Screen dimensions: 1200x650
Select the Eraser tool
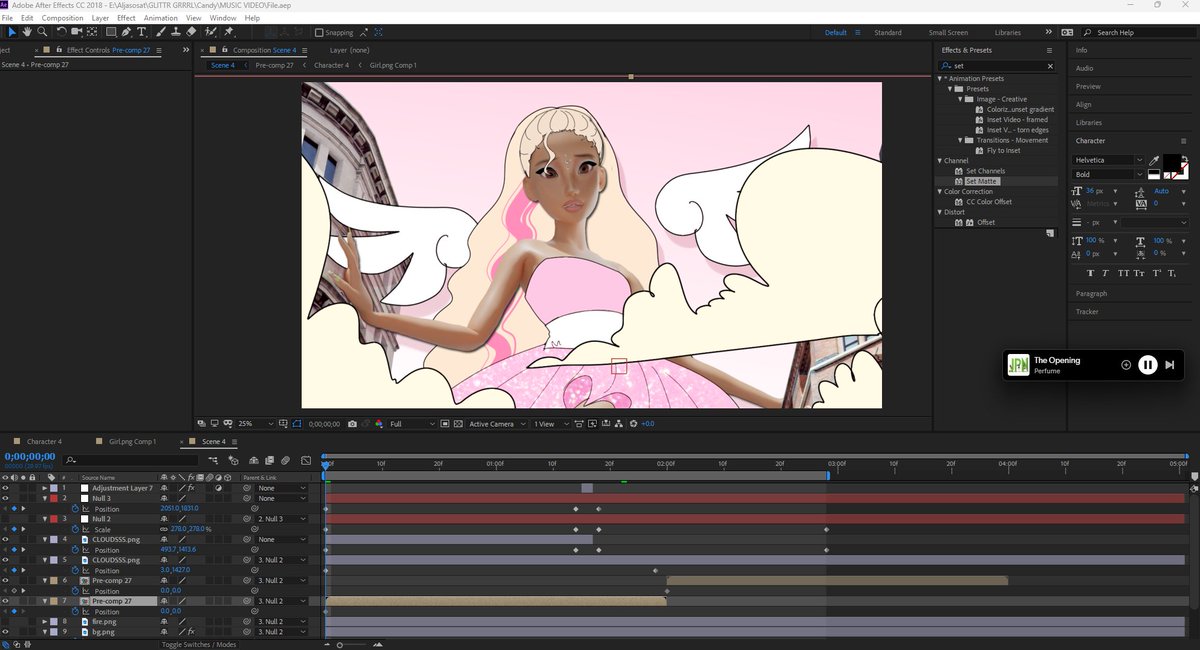tap(191, 32)
